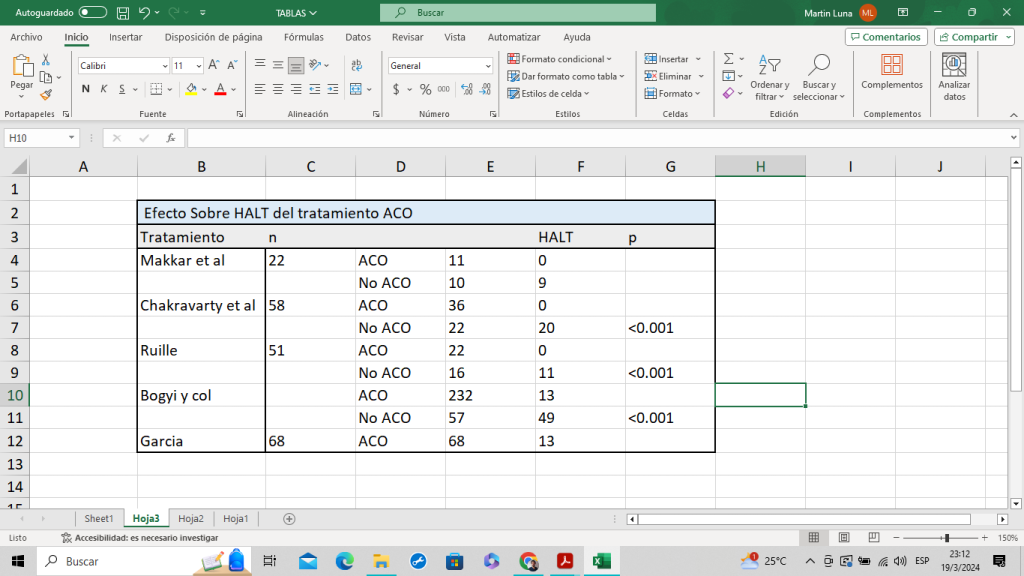Click the Save icon in title bar

pyautogui.click(x=121, y=13)
